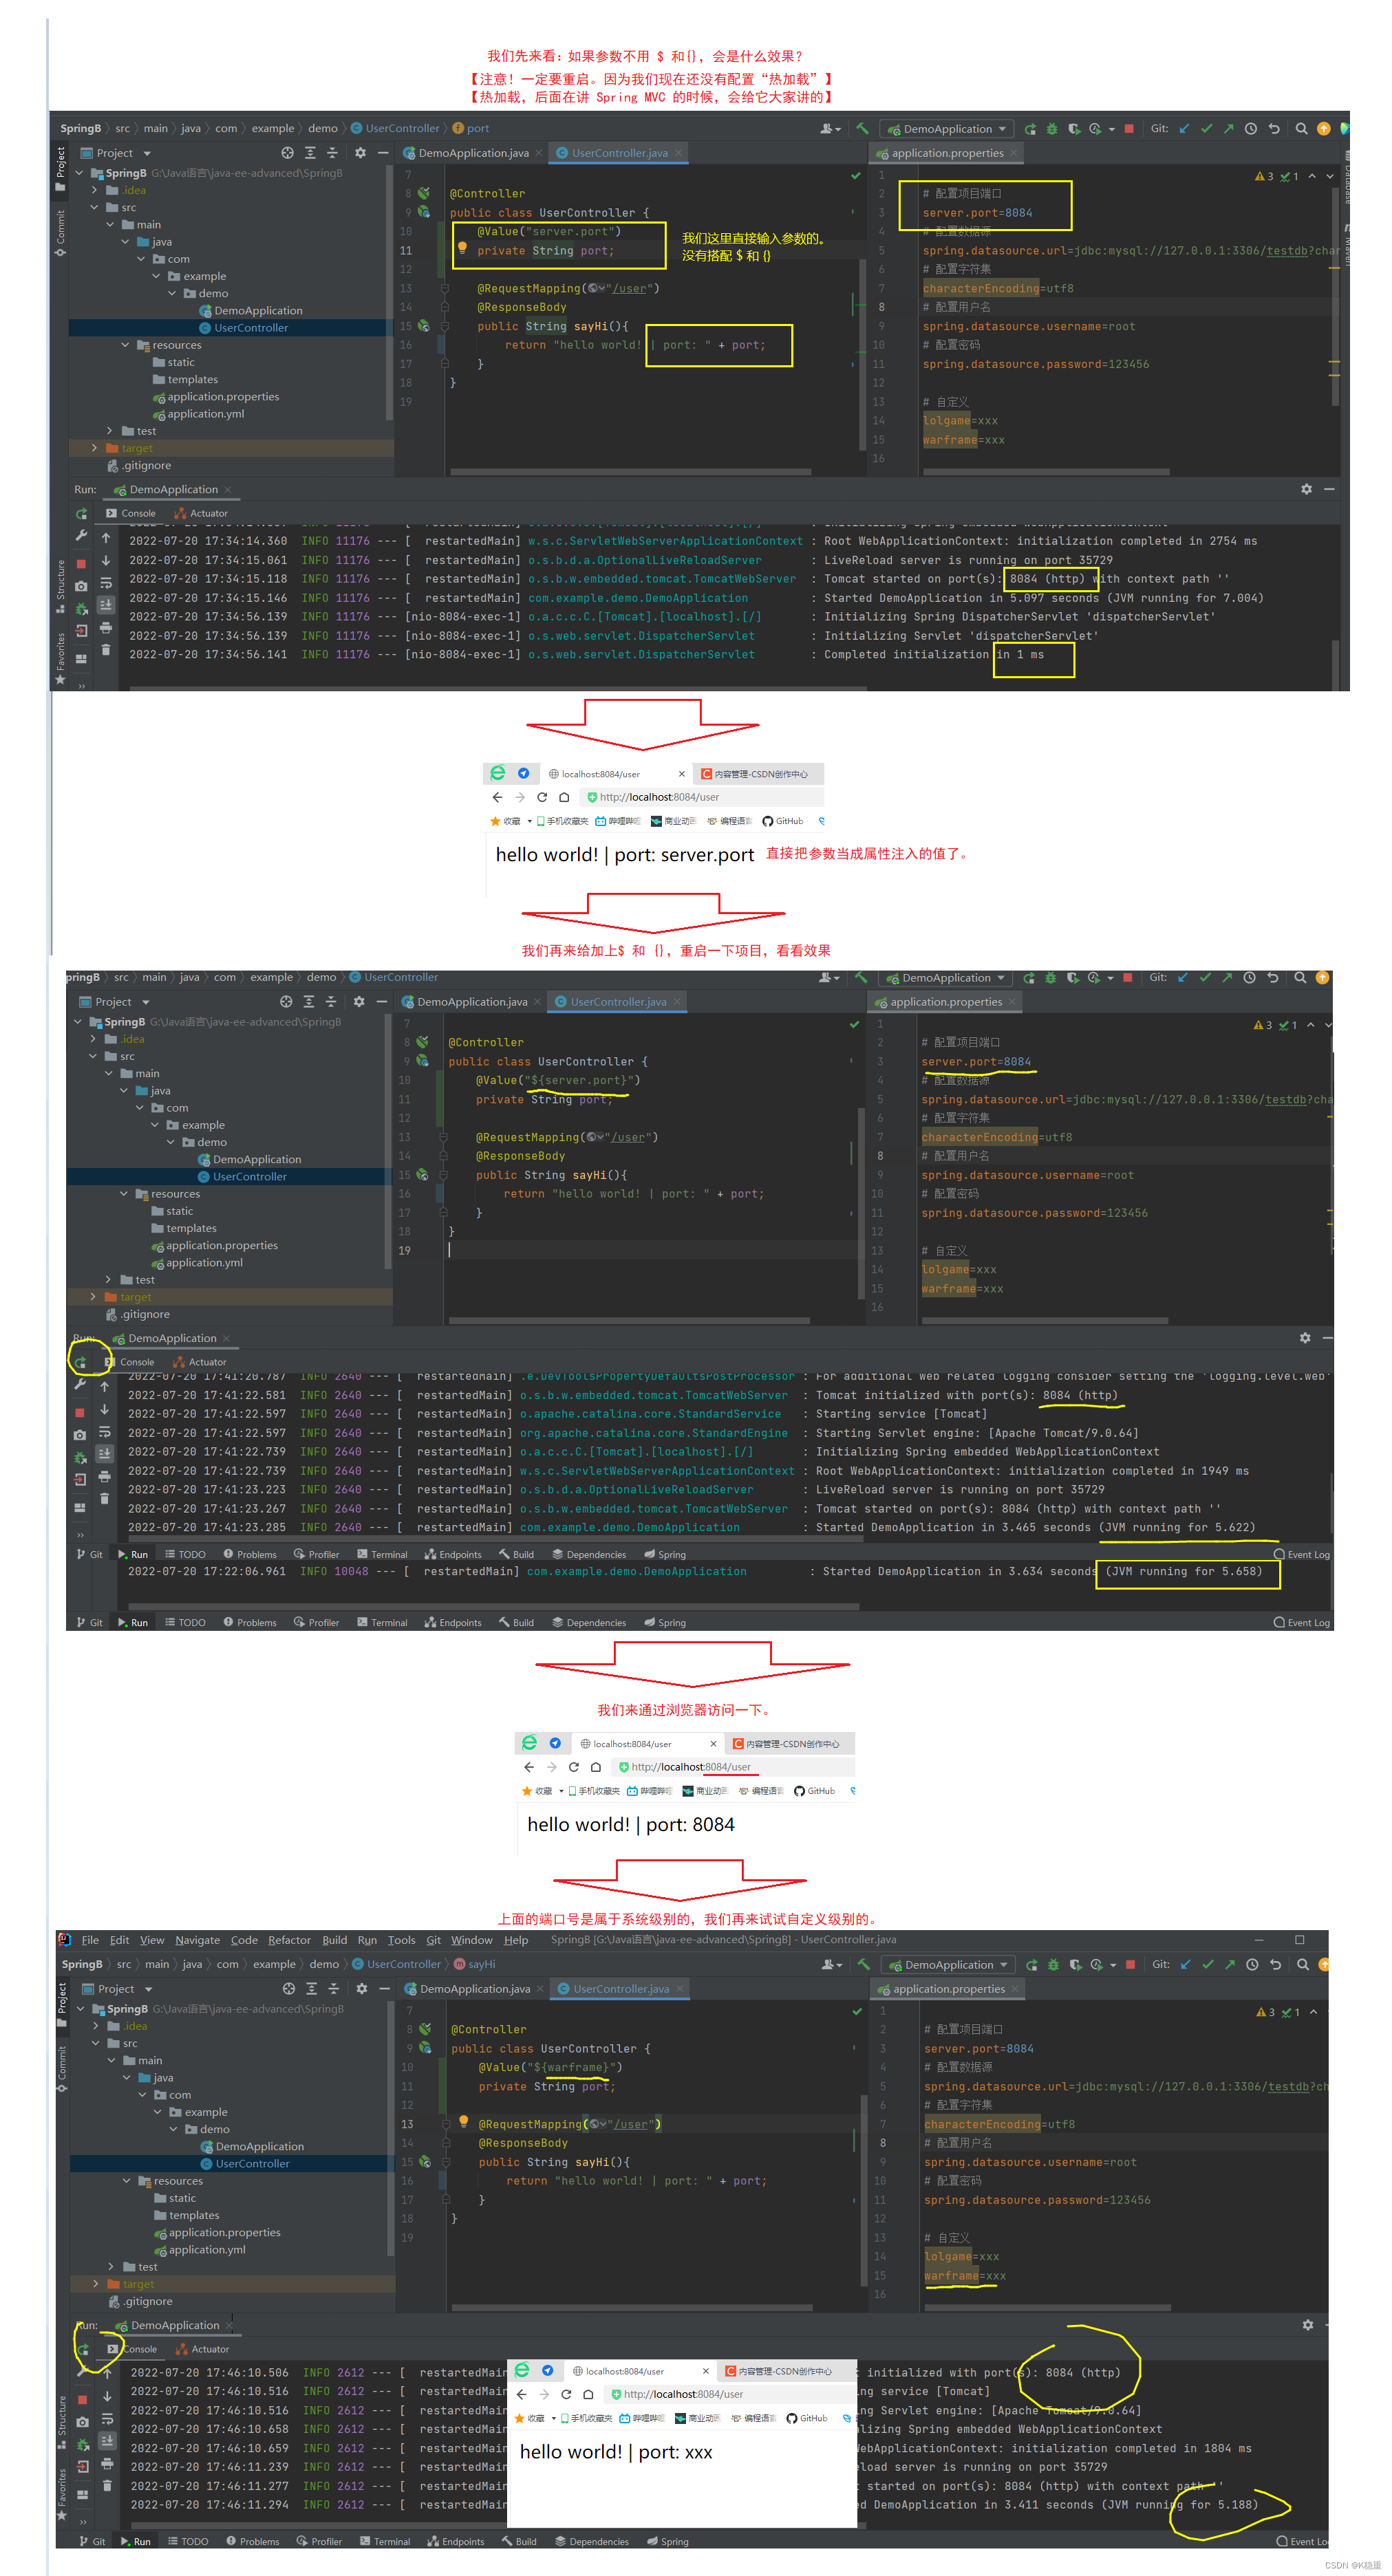Screen dimensions: 1392x2576
Task: Toggle scroll-to-end in middle IDE console
Action: (104, 1454)
